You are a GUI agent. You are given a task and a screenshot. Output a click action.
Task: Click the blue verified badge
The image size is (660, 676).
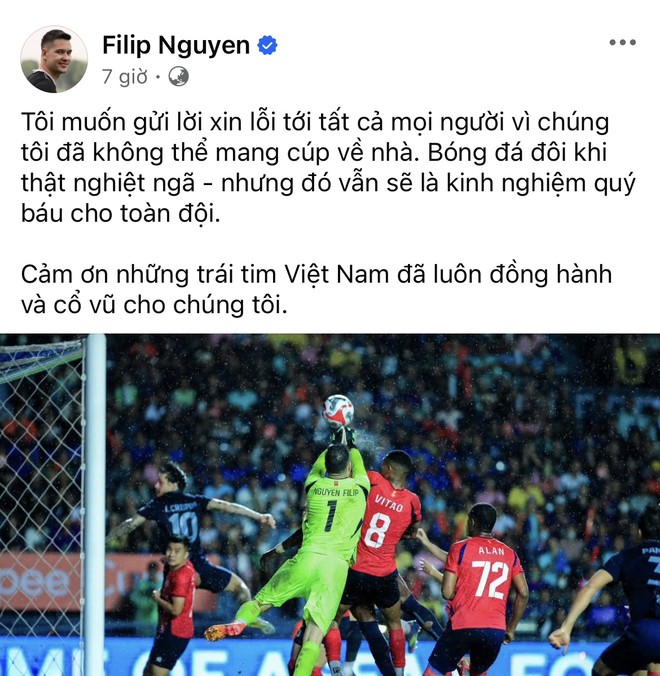coord(267,45)
